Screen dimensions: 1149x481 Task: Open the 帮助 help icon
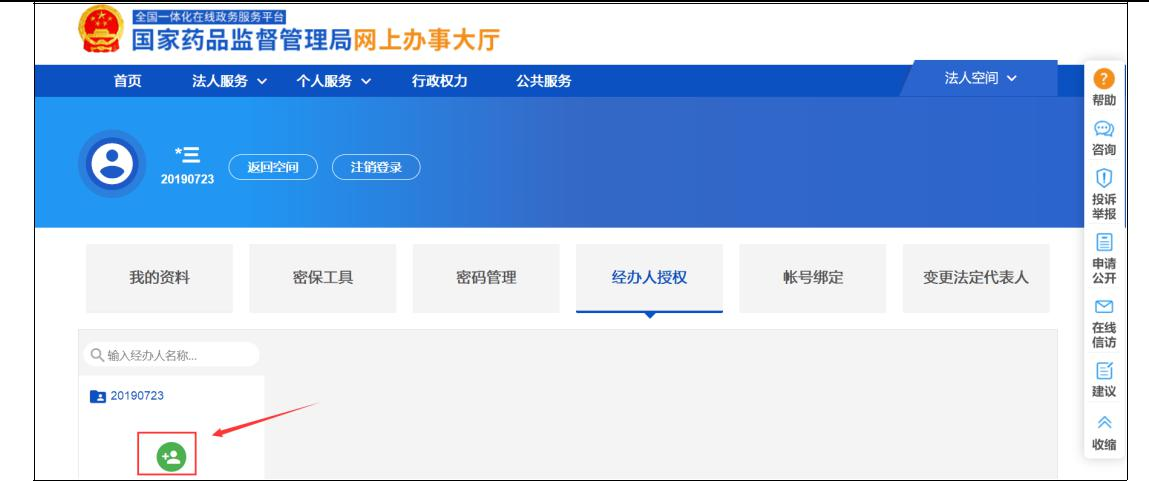click(1104, 80)
